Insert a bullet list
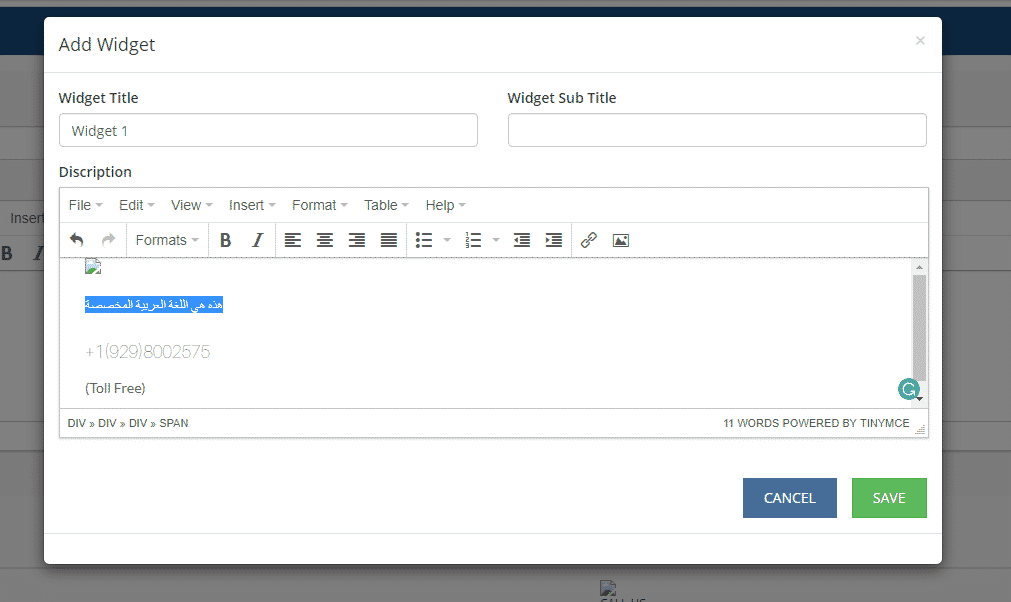Image resolution: width=1011 pixels, height=602 pixels. (x=424, y=240)
